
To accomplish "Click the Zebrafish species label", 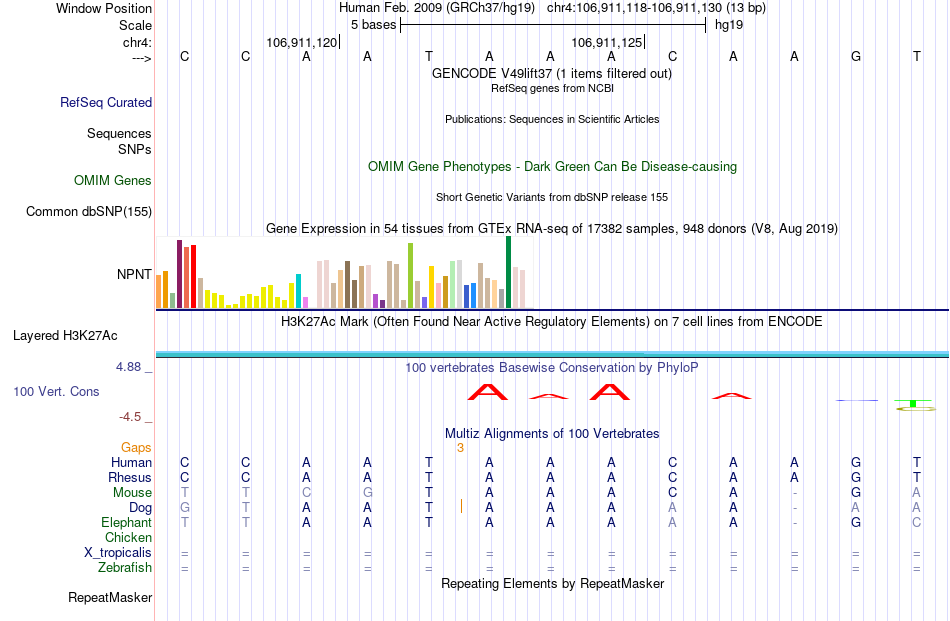I will coord(125,568).
